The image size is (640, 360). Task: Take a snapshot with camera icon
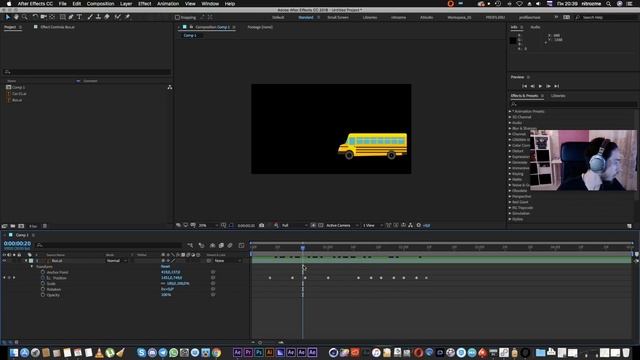point(262,225)
